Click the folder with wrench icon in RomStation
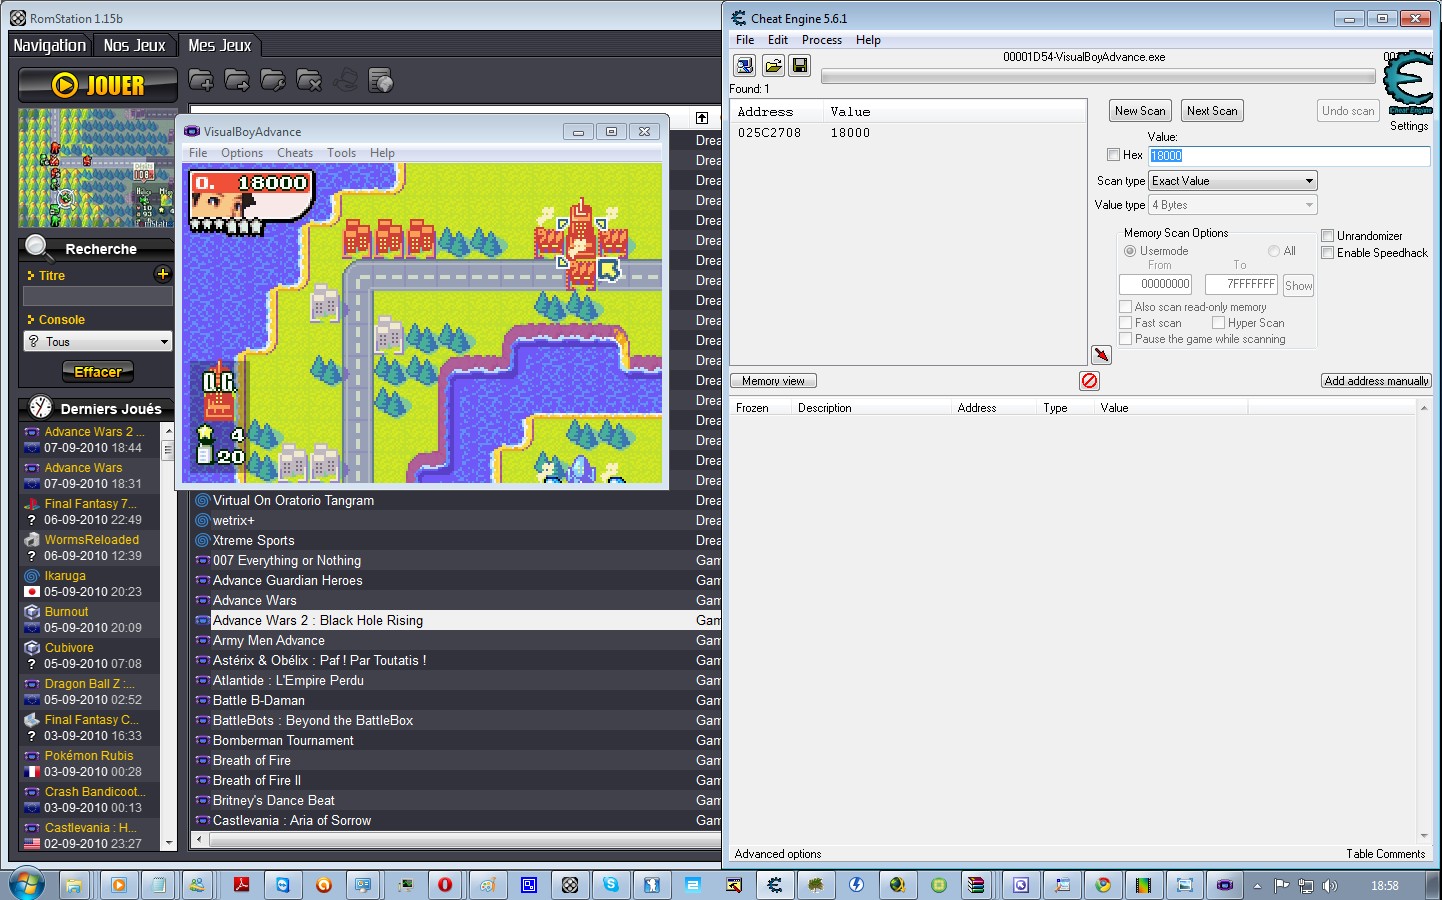The image size is (1442, 900). tap(273, 81)
